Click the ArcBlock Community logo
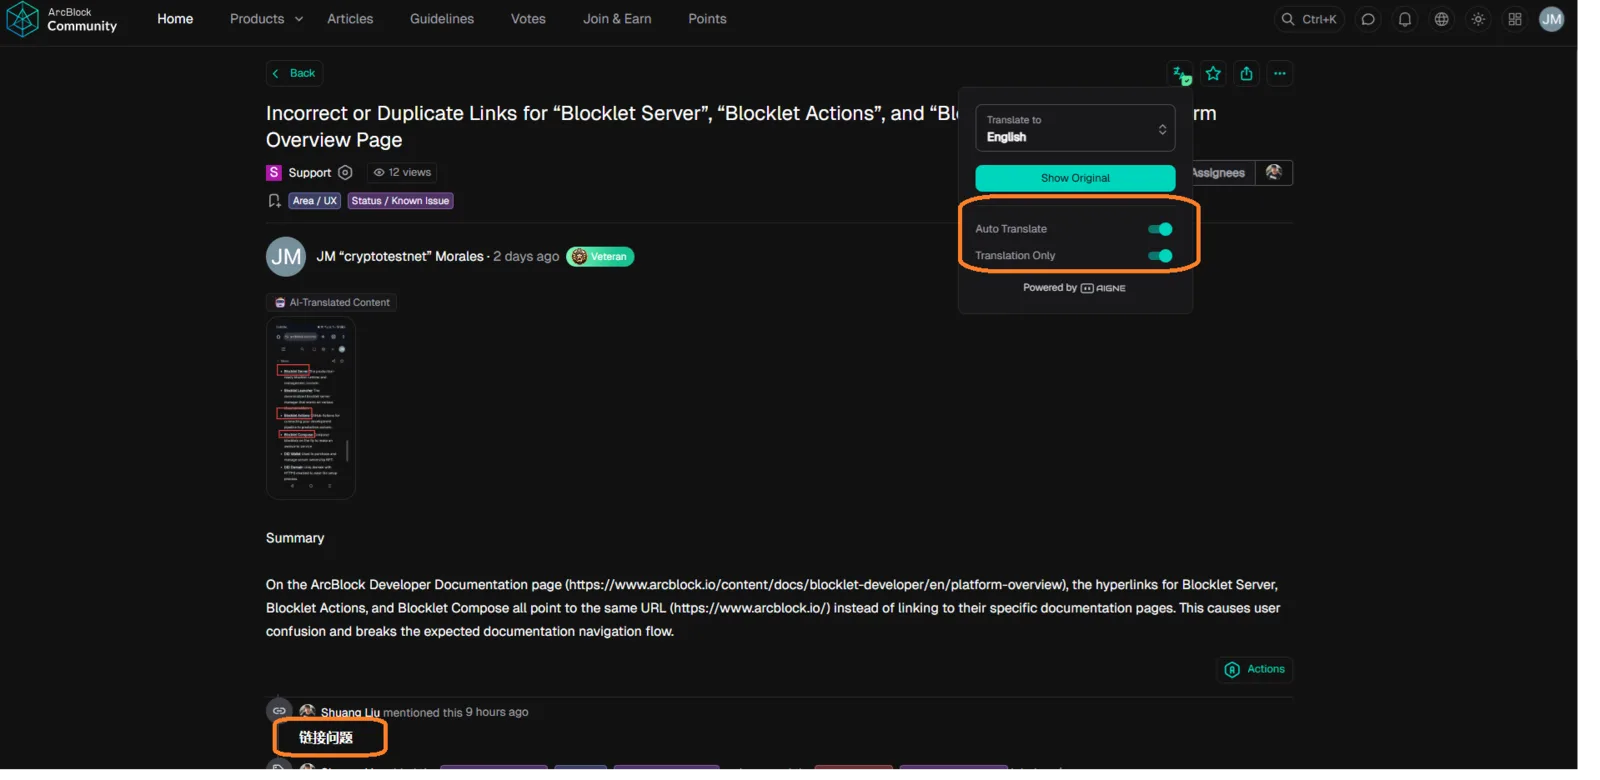The height and width of the screenshot is (780, 1600). (62, 19)
